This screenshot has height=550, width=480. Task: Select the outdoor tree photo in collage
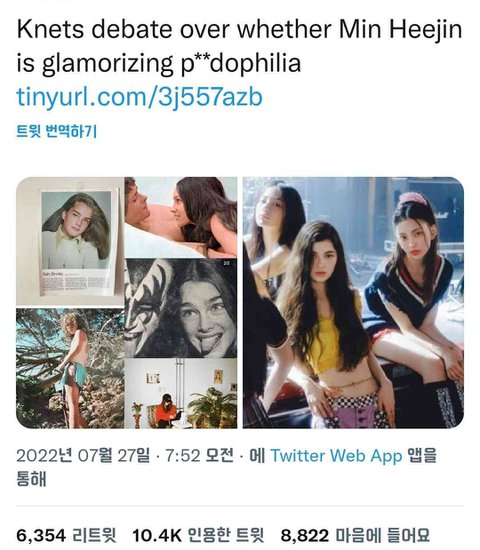pyautogui.click(x=70, y=368)
